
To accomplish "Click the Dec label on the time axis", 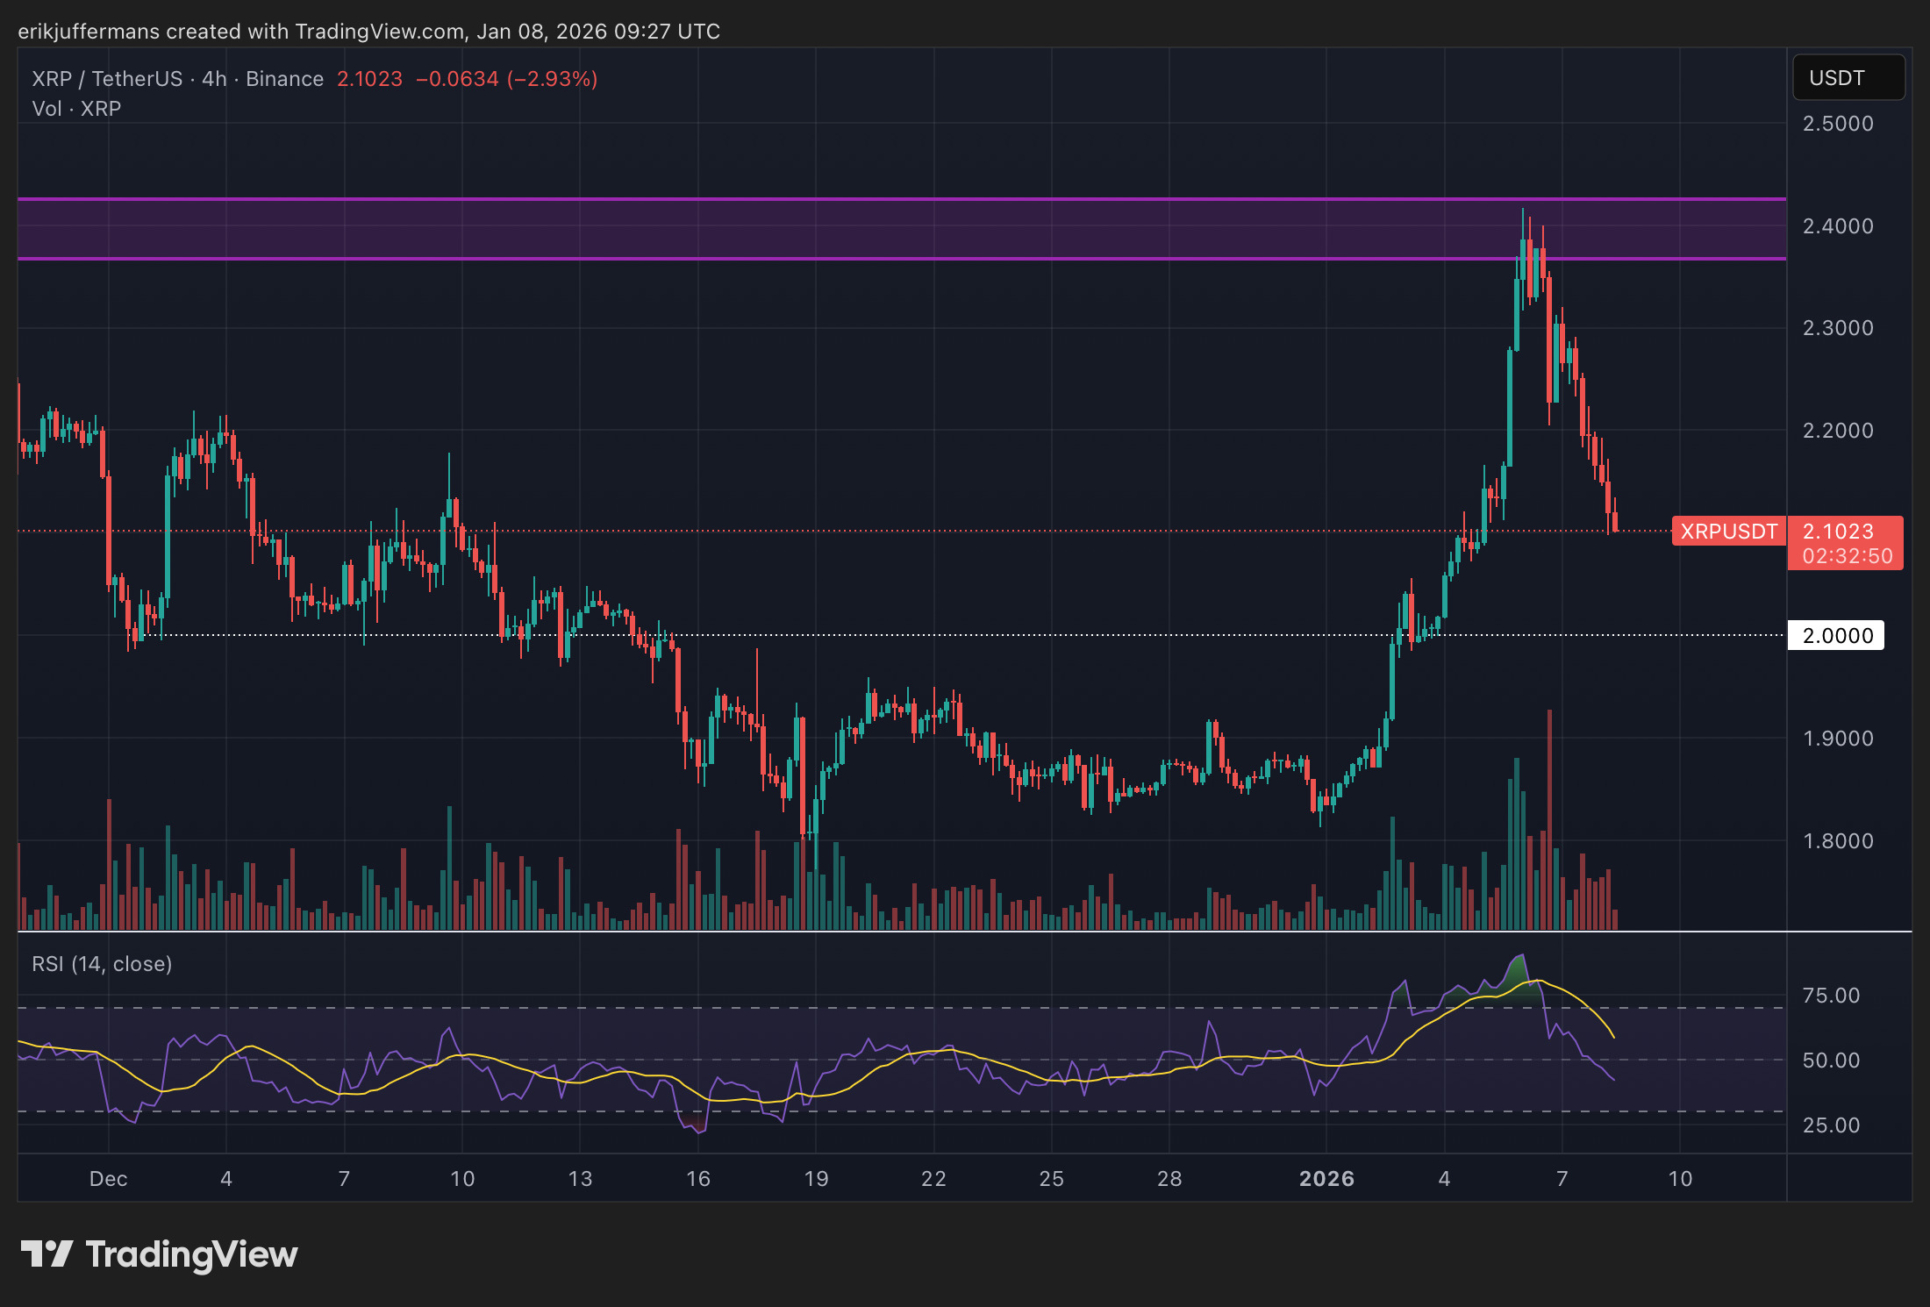I will (x=108, y=1179).
